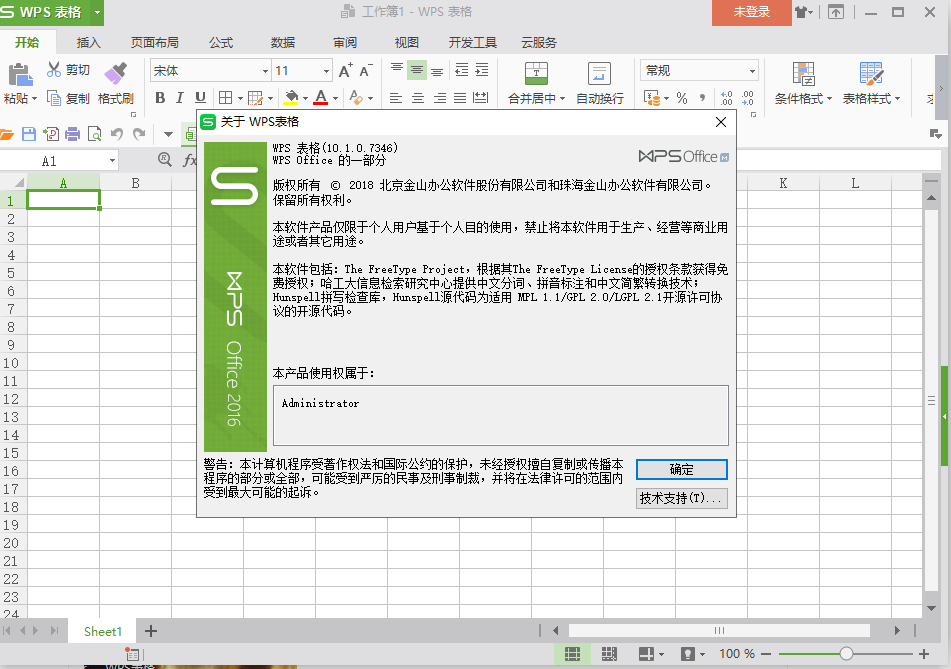Click the skin shirt icon in title bar
Screen dimensions: 951x669
click(802, 12)
